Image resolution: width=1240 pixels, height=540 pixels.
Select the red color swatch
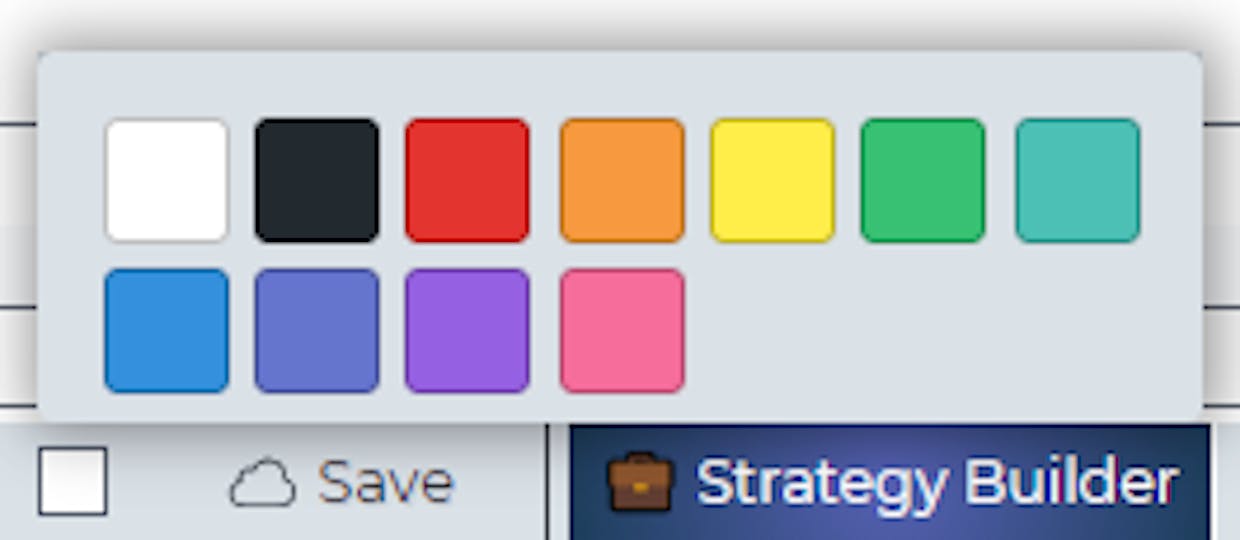point(467,181)
